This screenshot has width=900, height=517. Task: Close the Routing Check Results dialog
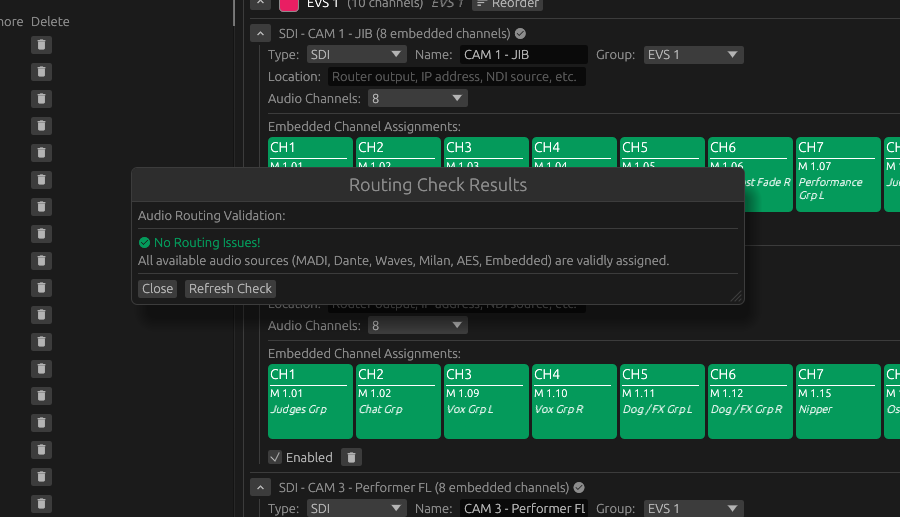click(x=157, y=289)
